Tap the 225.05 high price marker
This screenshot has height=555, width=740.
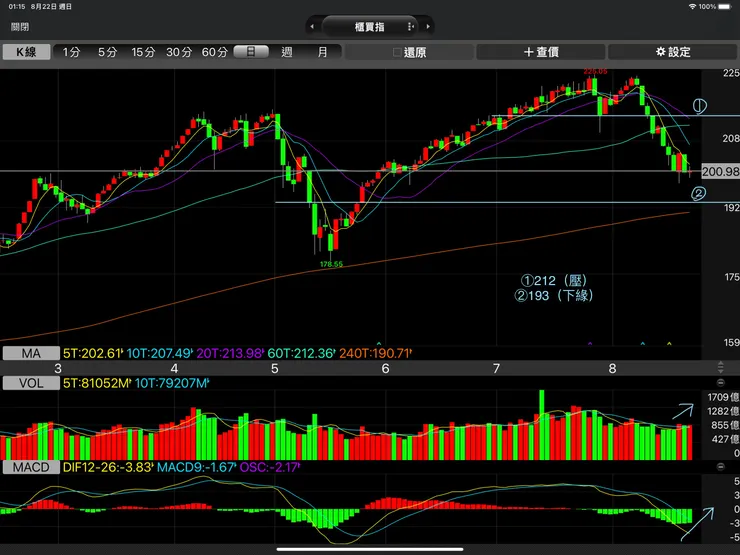click(x=595, y=72)
